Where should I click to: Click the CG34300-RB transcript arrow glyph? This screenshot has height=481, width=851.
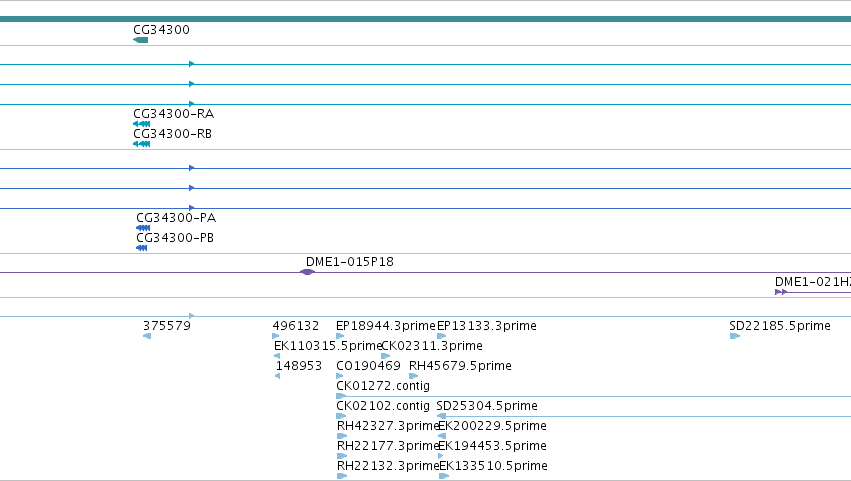[x=141, y=144]
